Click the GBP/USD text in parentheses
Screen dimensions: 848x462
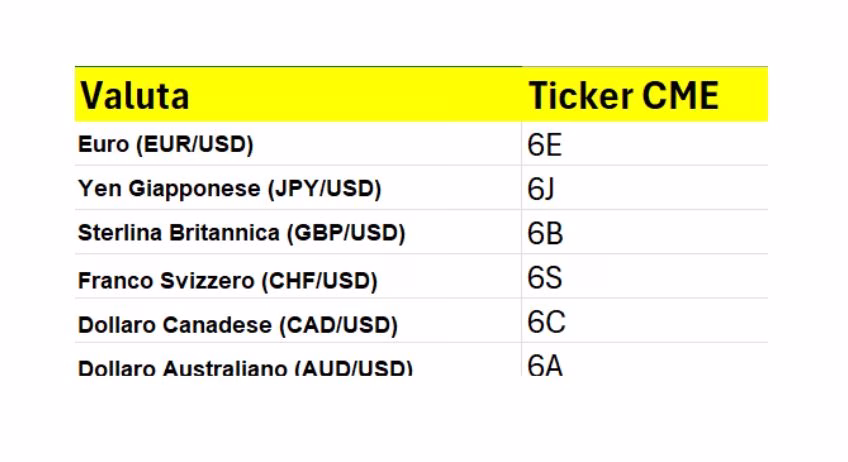coord(346,233)
